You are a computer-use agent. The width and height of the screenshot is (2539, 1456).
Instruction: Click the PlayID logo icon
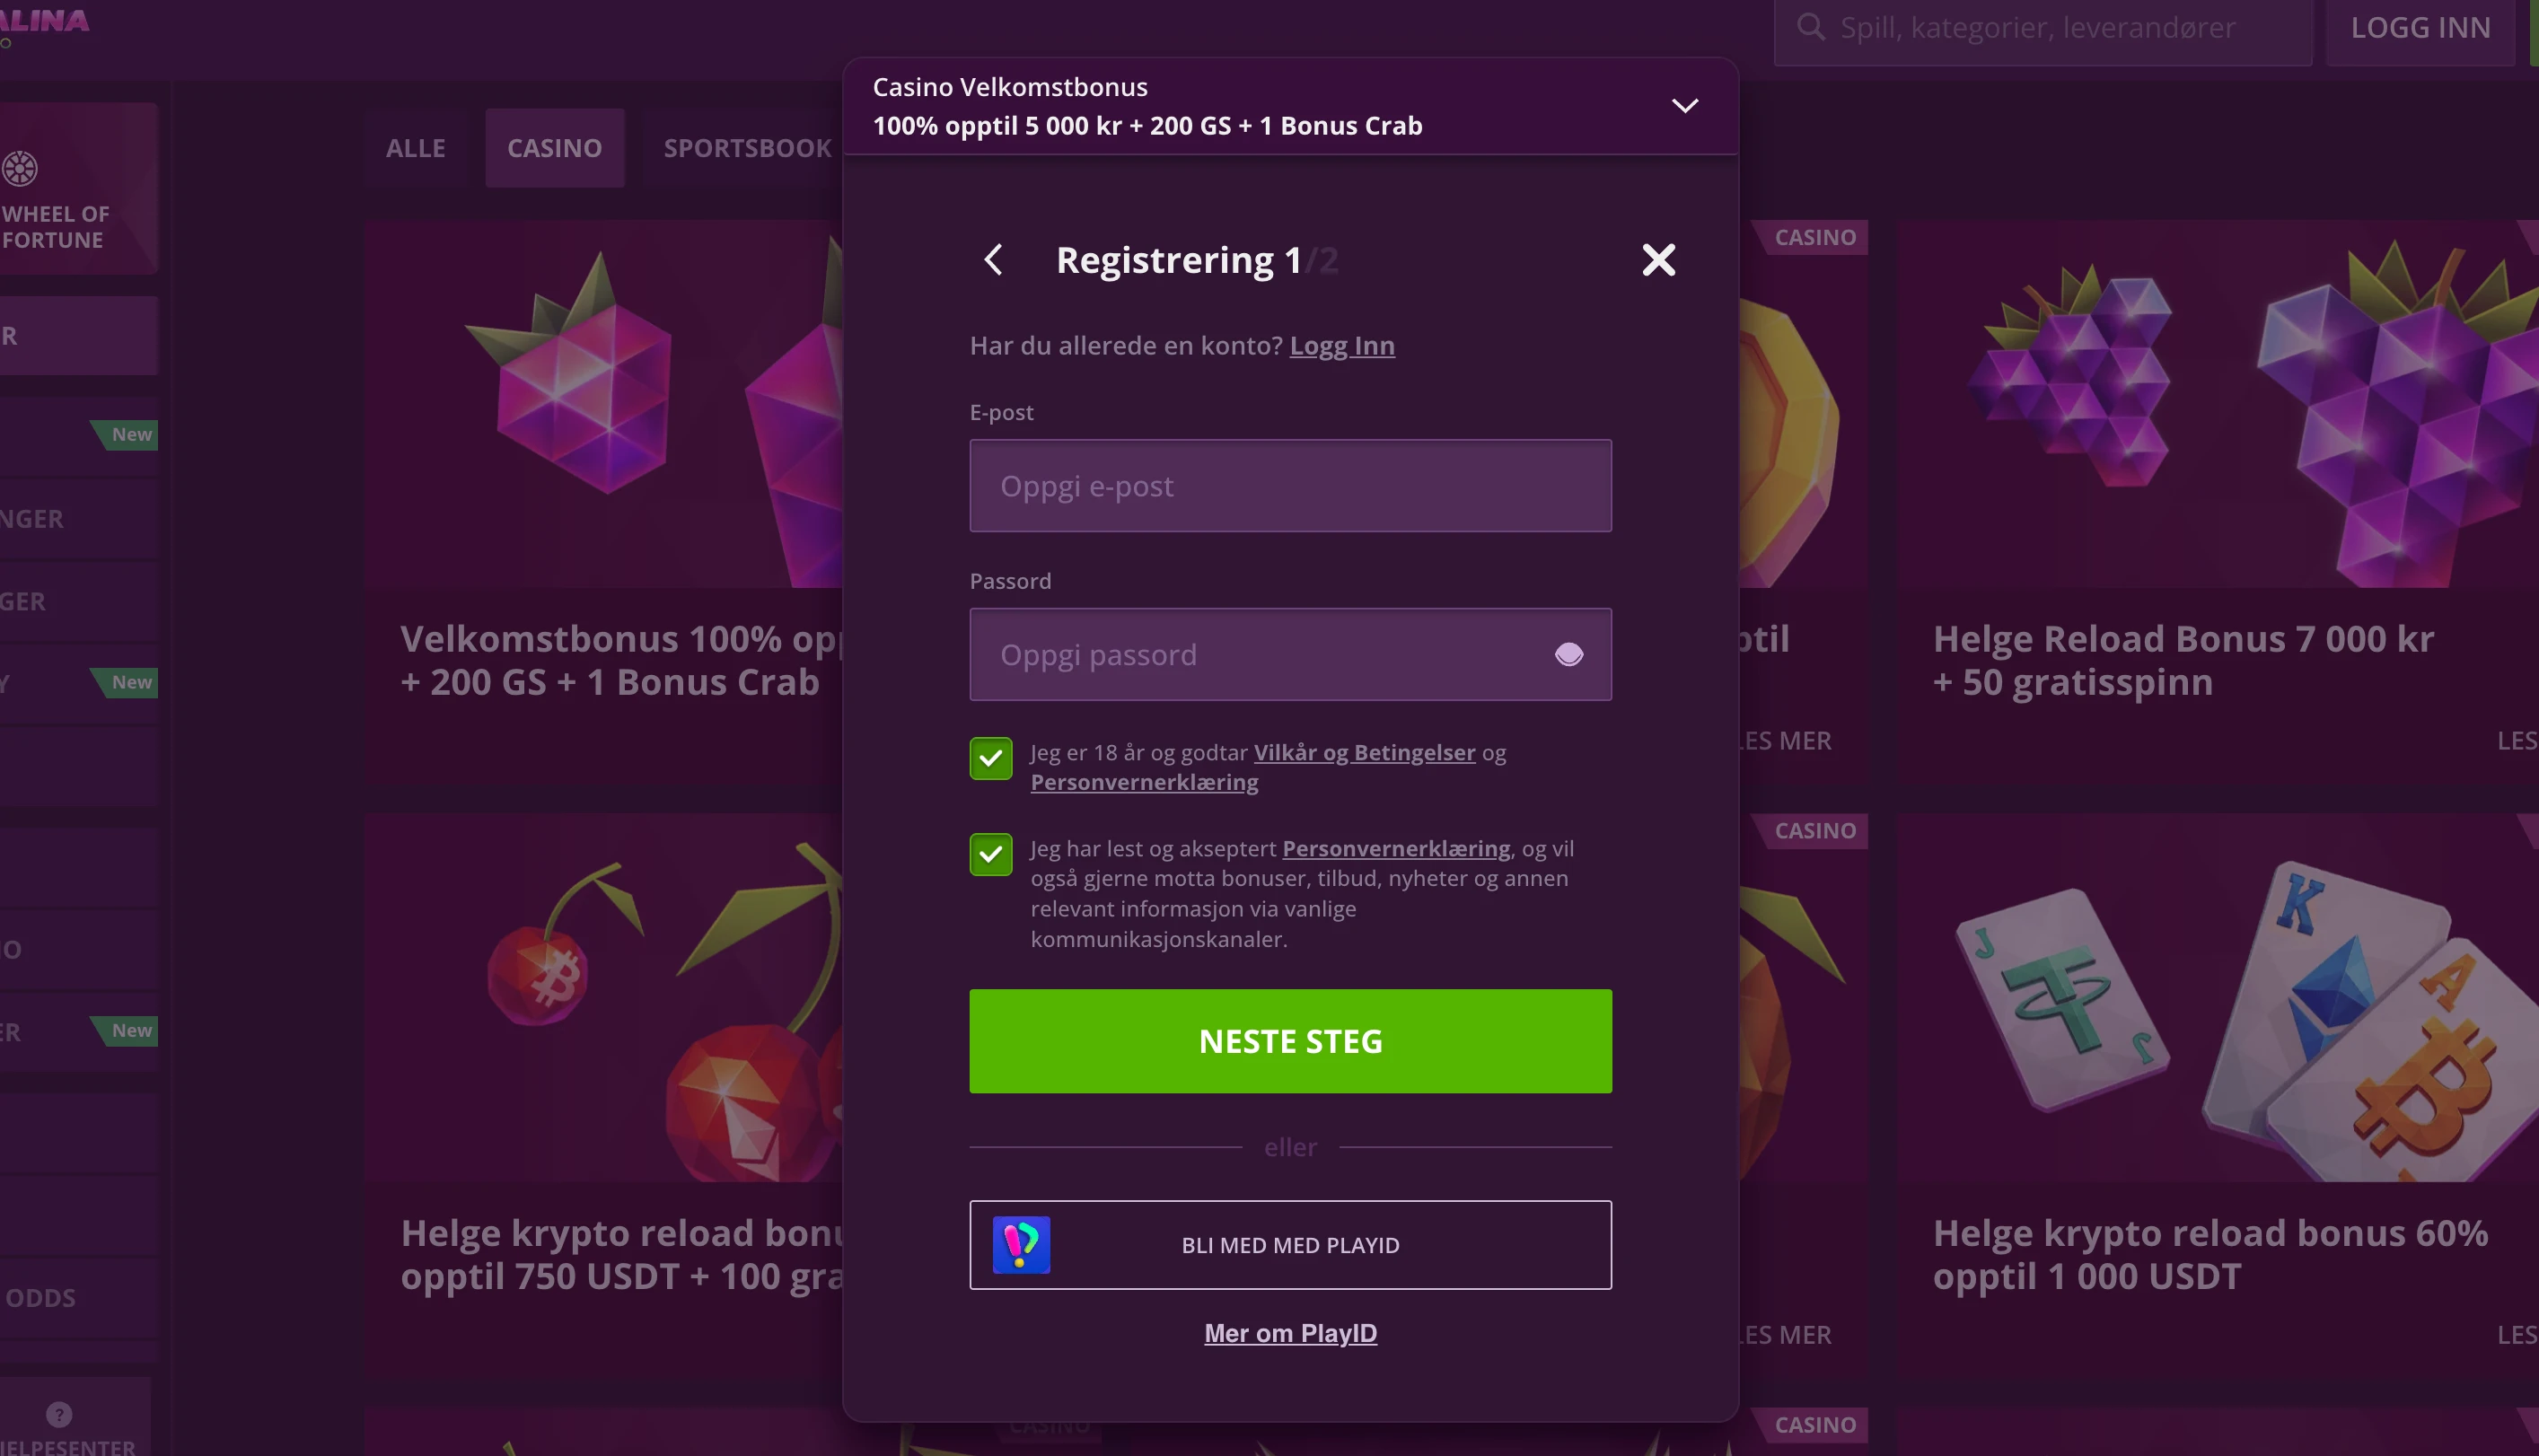click(x=1021, y=1244)
